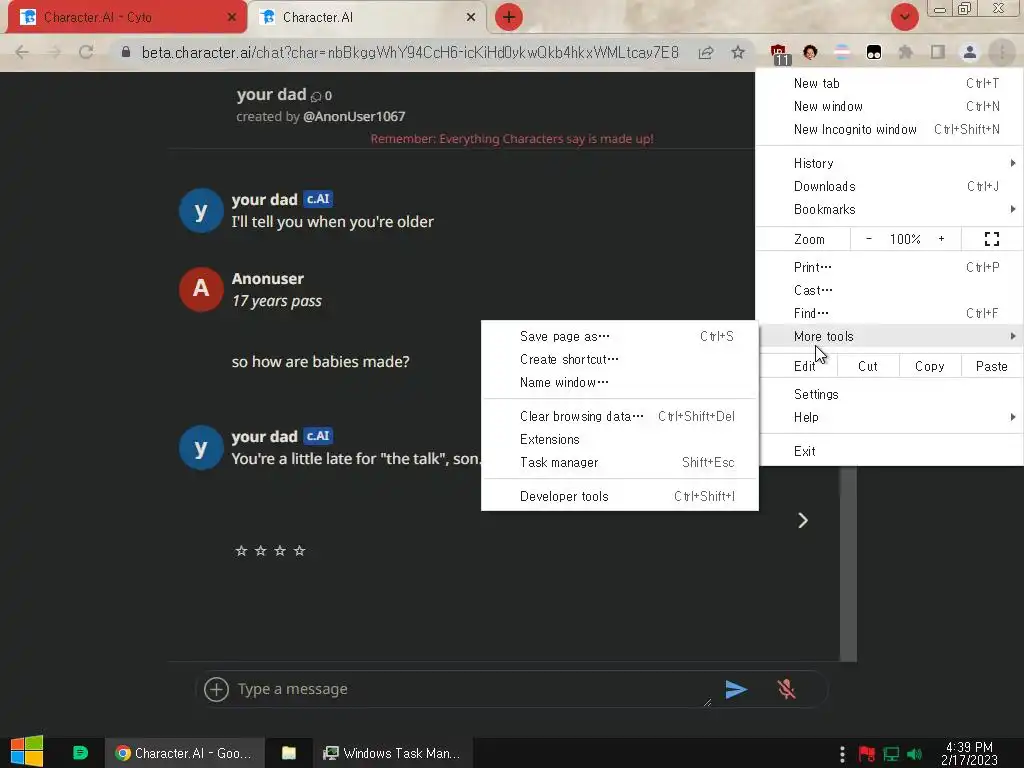Open Downloads from Chrome menu
The height and width of the screenshot is (768, 1024).
889,186
